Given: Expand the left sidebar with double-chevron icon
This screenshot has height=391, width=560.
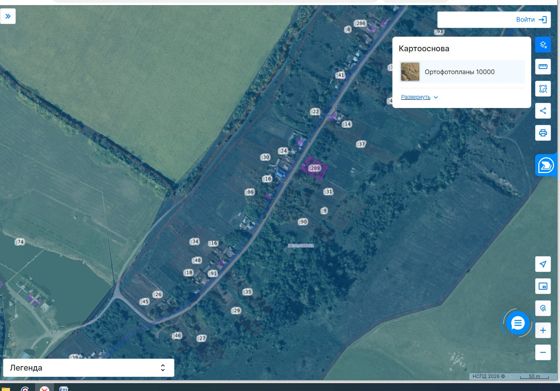Looking at the screenshot, I should coord(8,16).
